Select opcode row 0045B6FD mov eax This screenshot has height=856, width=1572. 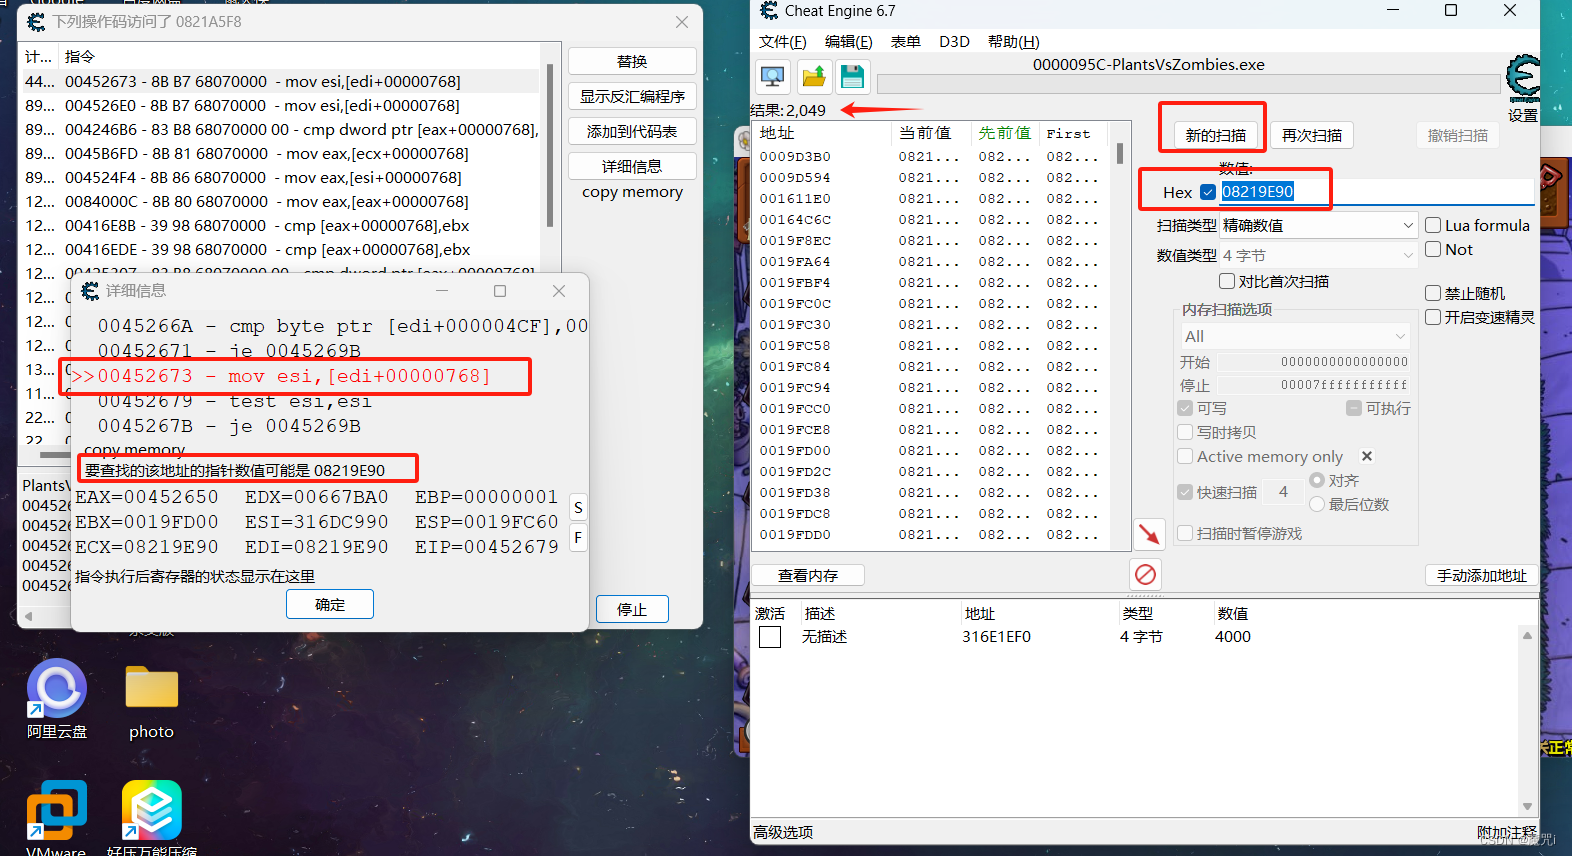click(281, 153)
